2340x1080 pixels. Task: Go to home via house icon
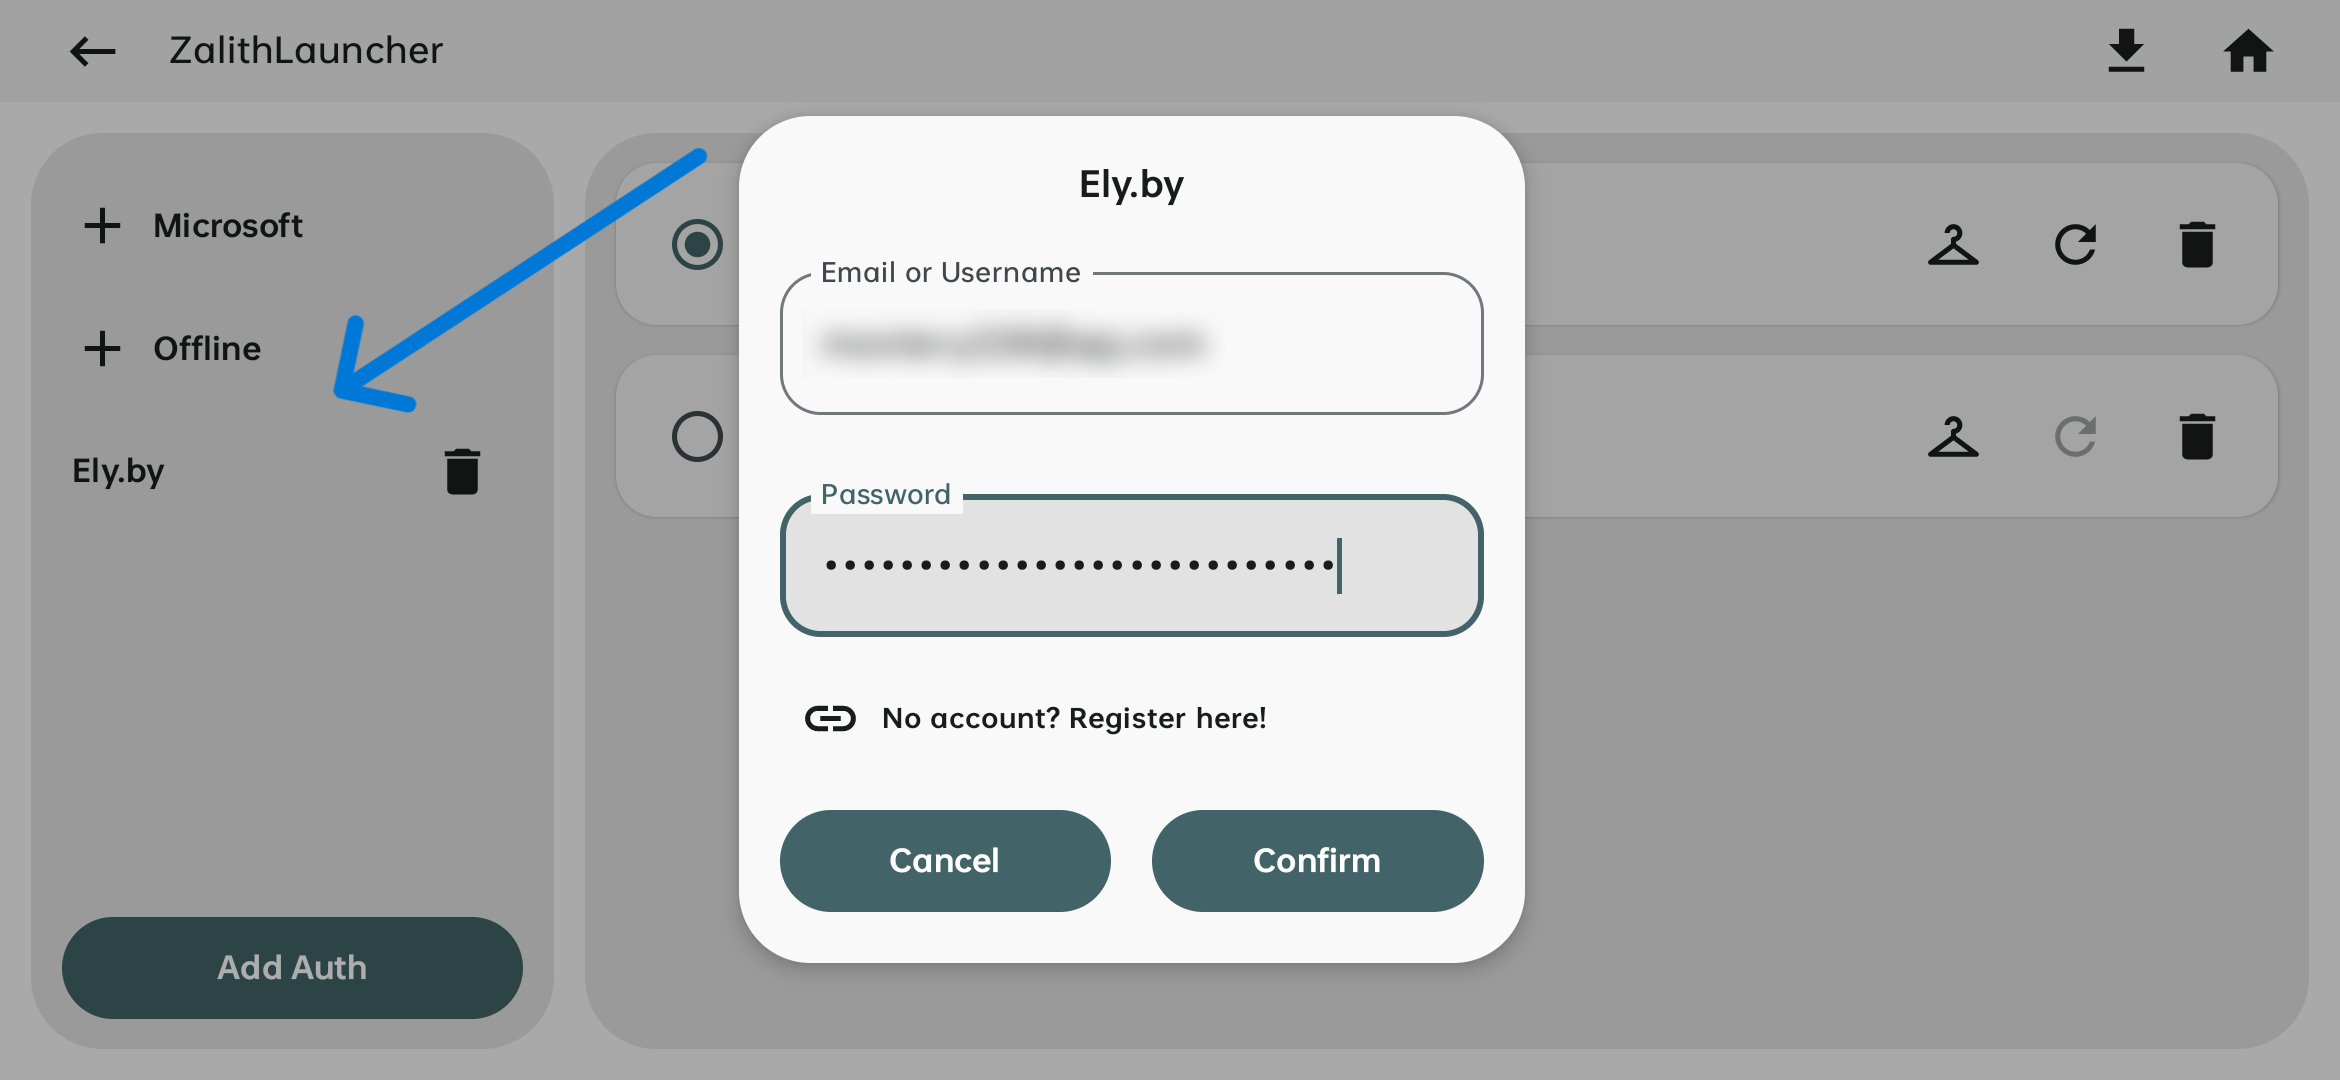[x=2248, y=51]
